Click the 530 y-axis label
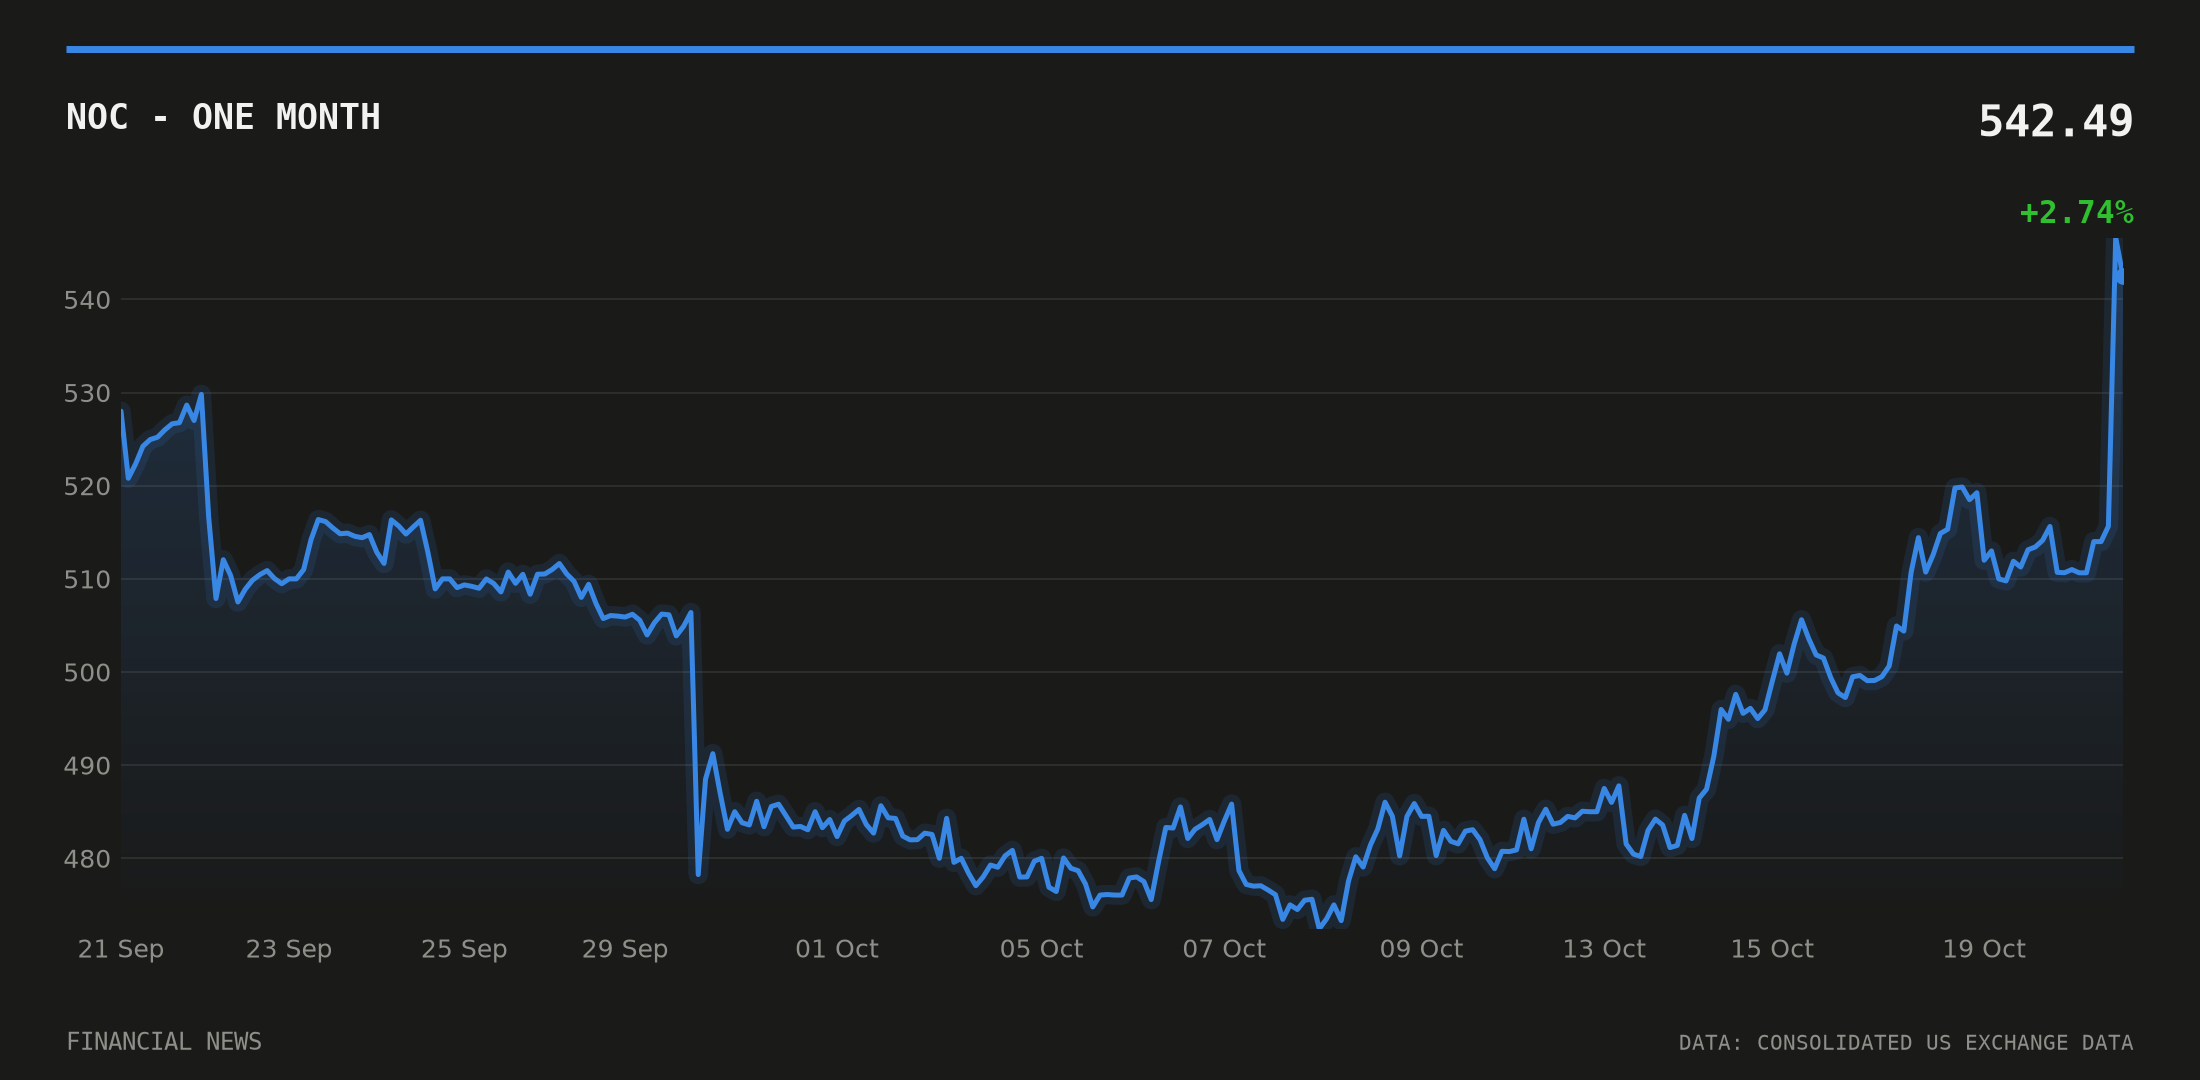Image resolution: width=2200 pixels, height=1080 pixels. (87, 394)
